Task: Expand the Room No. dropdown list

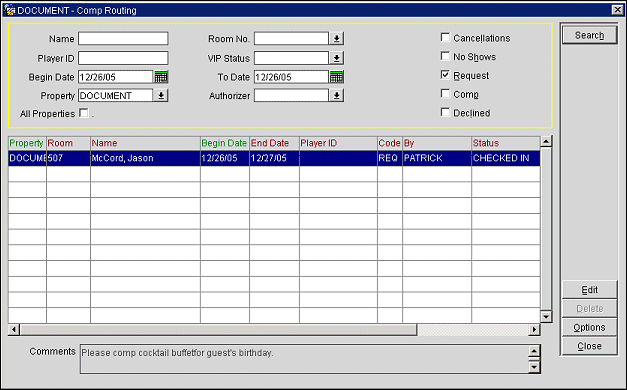Action: 336,38
